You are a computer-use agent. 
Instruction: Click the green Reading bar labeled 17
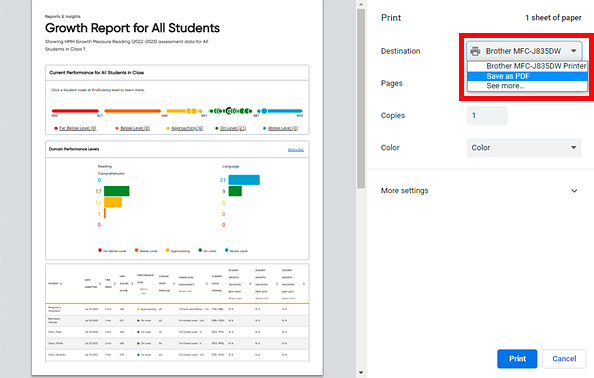click(117, 191)
